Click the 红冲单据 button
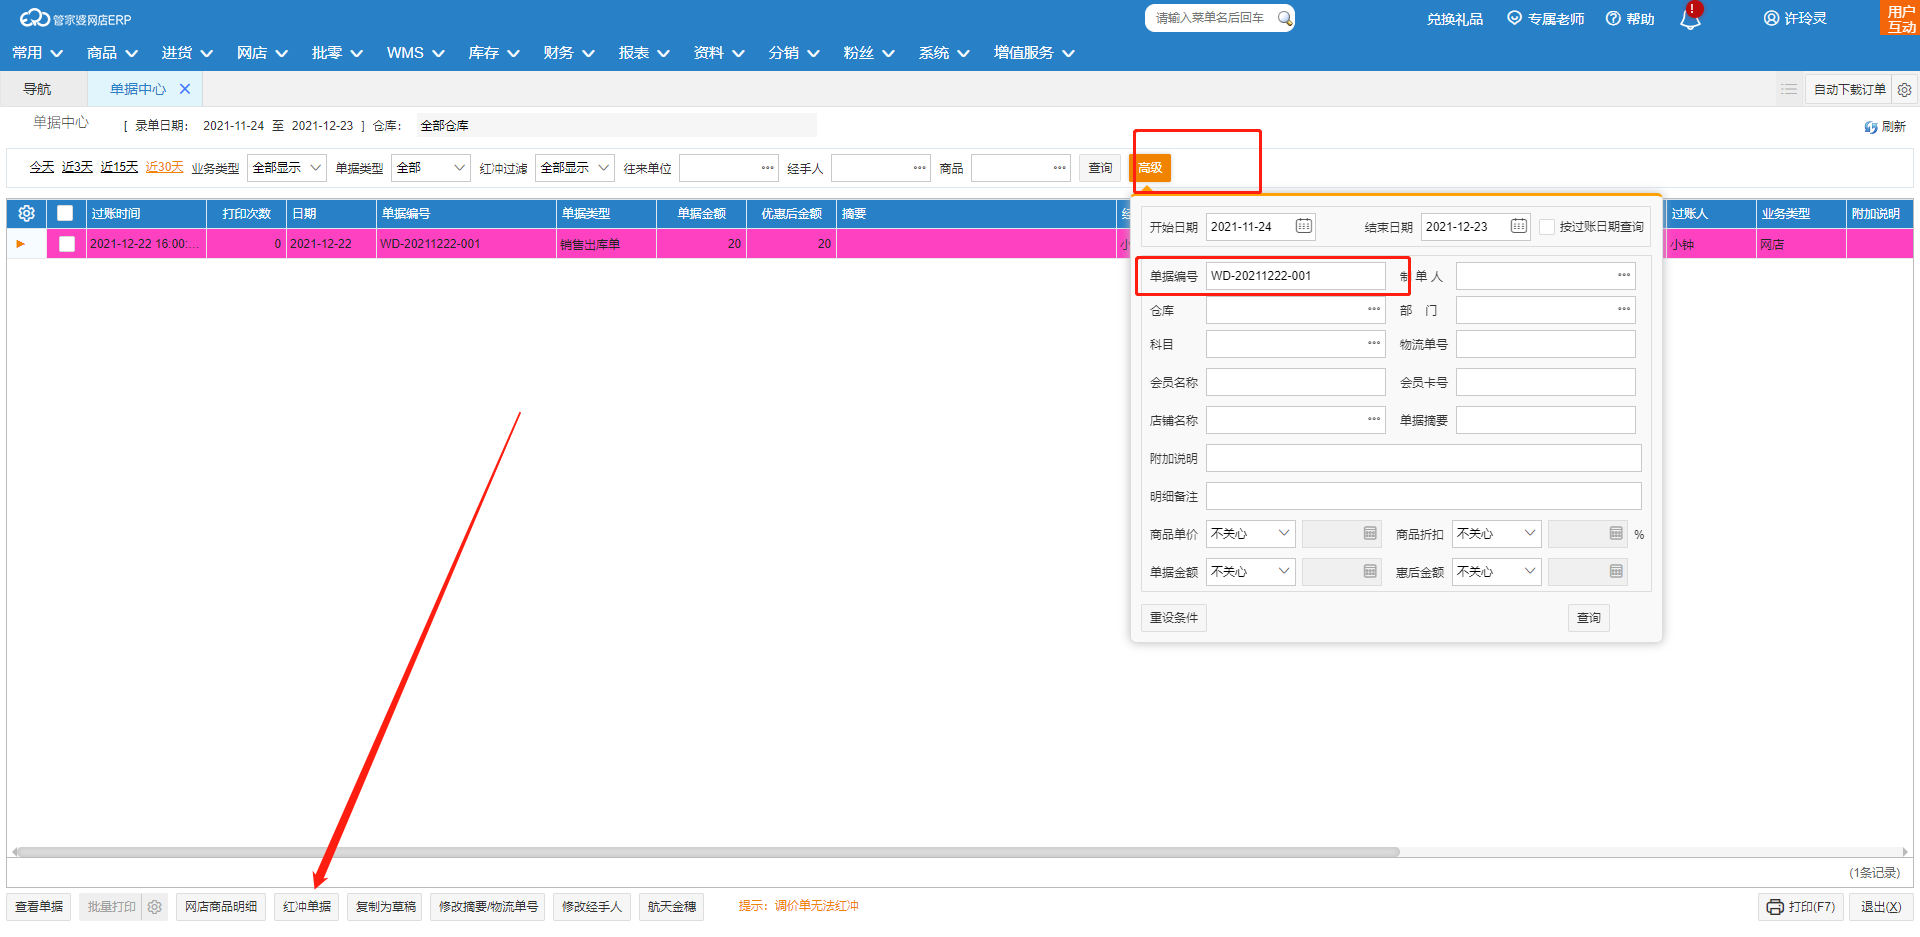1920x937 pixels. tap(306, 907)
